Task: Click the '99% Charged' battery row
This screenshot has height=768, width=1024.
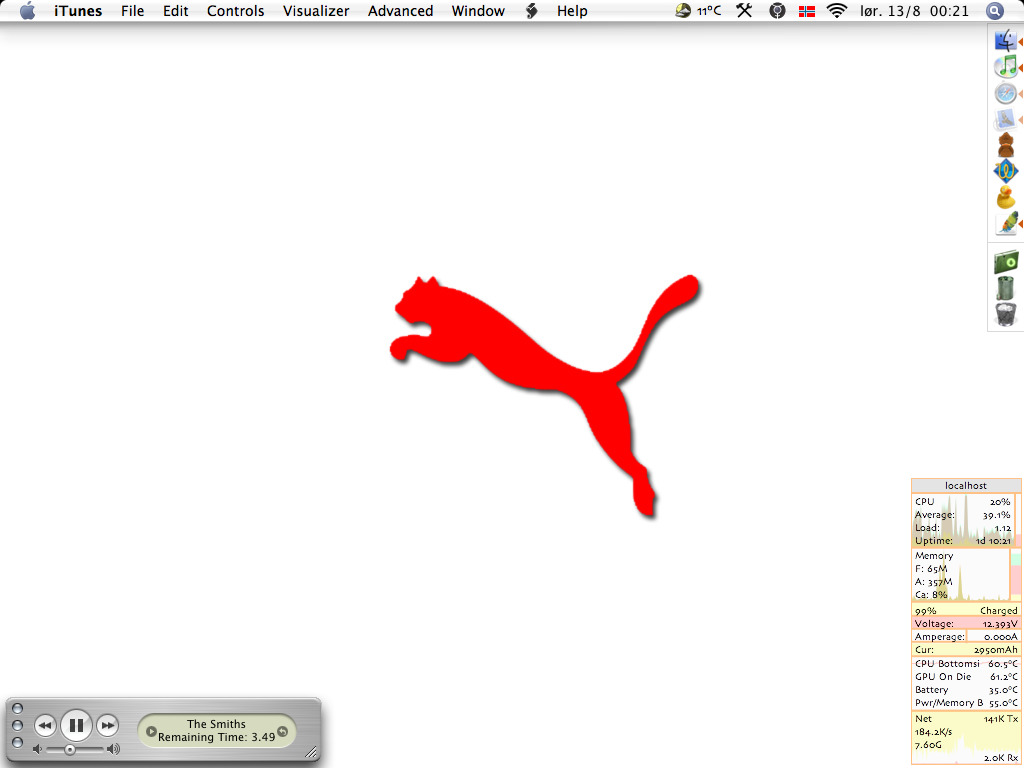Action: pyautogui.click(x=966, y=611)
